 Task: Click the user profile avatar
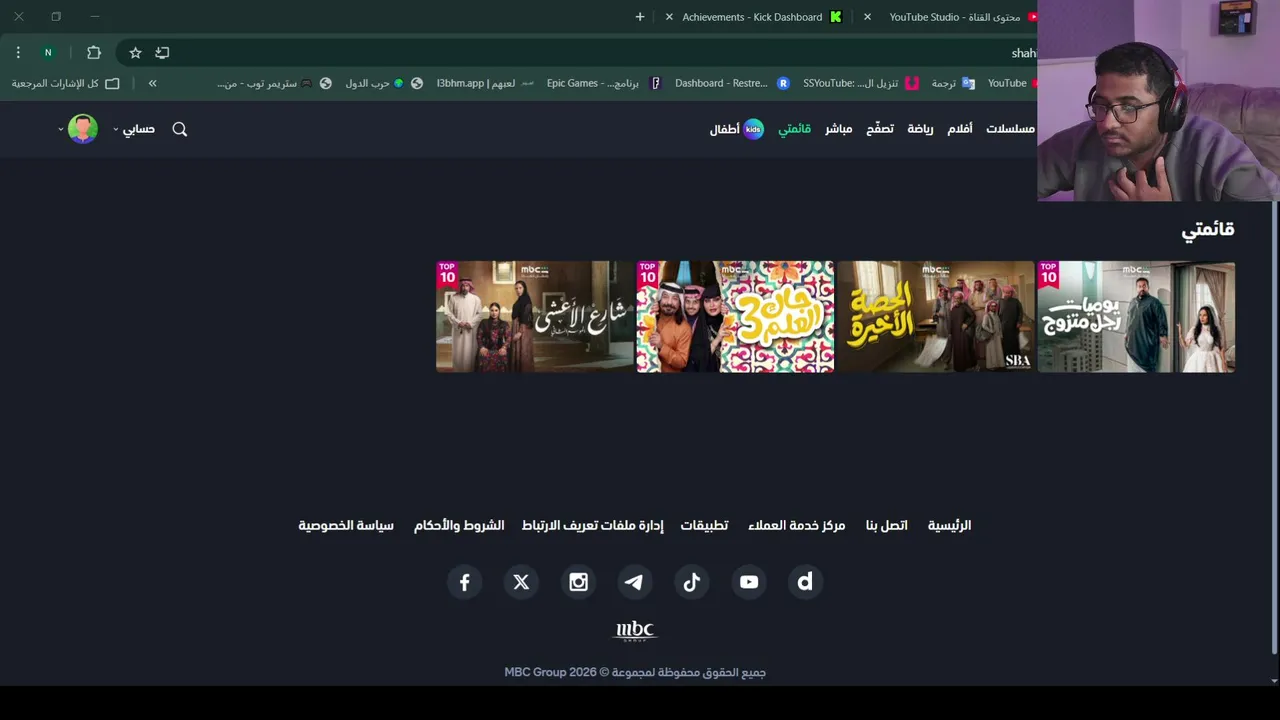coord(83,129)
